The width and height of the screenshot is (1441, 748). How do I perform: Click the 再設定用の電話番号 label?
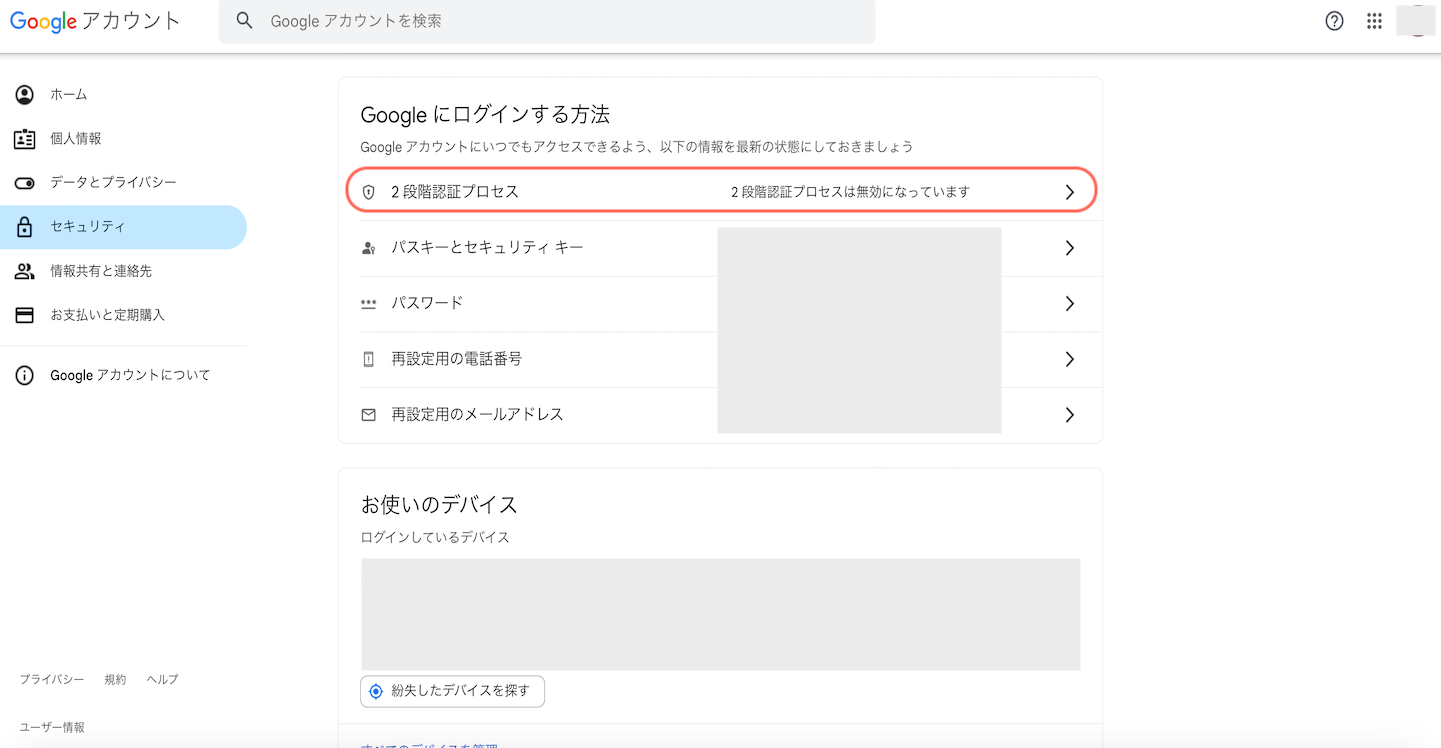[456, 359]
